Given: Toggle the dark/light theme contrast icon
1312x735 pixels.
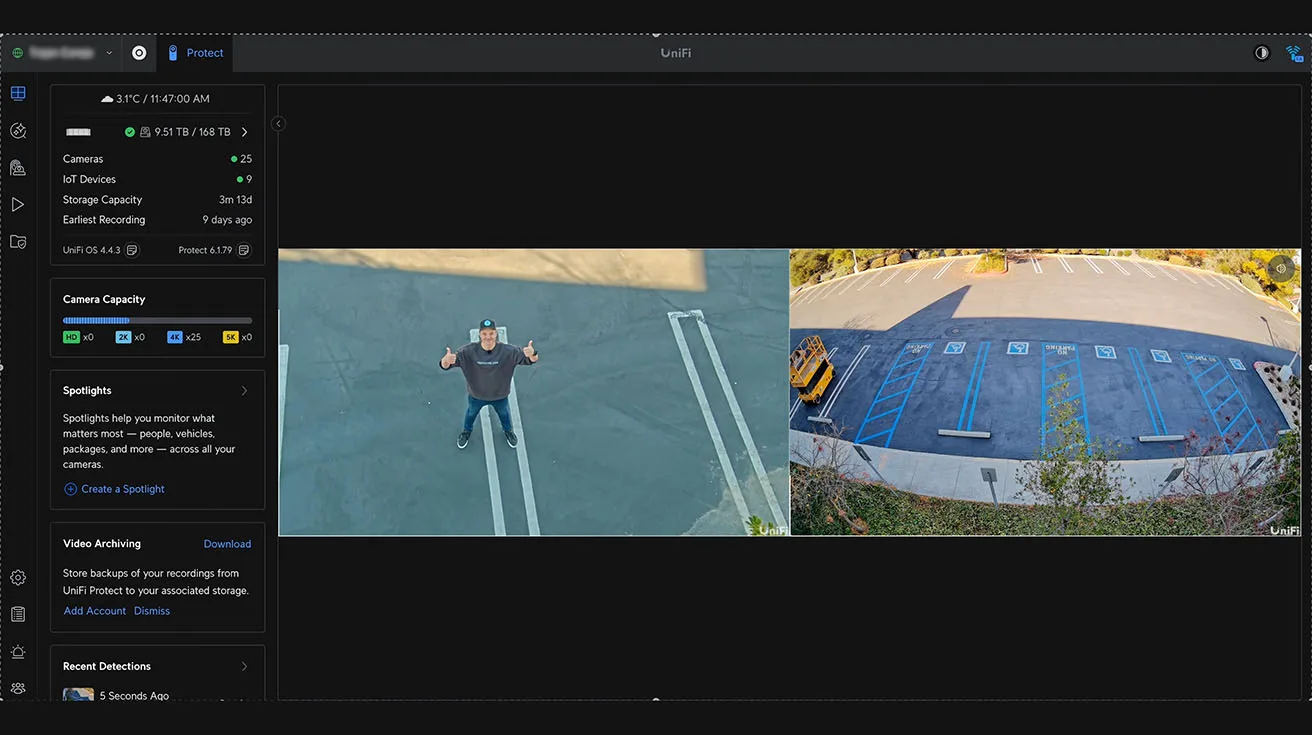Looking at the screenshot, I should coord(1262,53).
